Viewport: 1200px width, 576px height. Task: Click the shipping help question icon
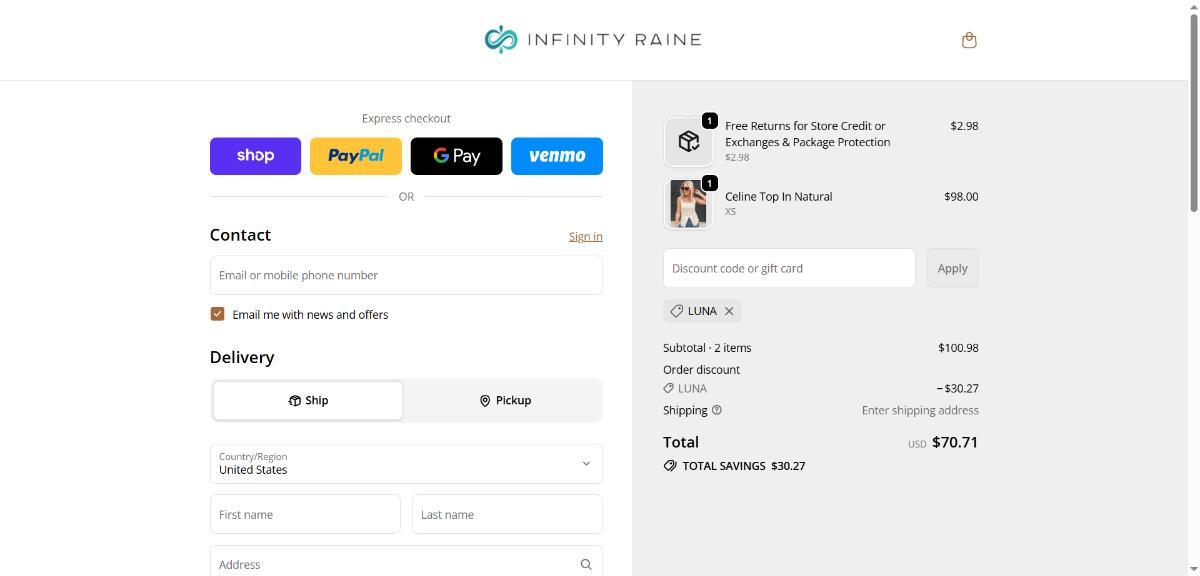[716, 410]
